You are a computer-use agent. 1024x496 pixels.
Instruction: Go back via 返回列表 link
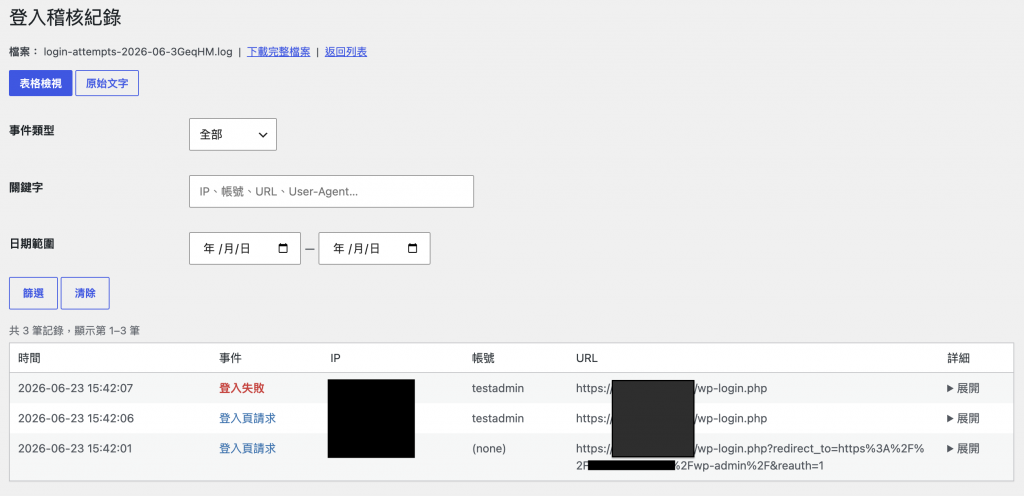click(x=345, y=52)
